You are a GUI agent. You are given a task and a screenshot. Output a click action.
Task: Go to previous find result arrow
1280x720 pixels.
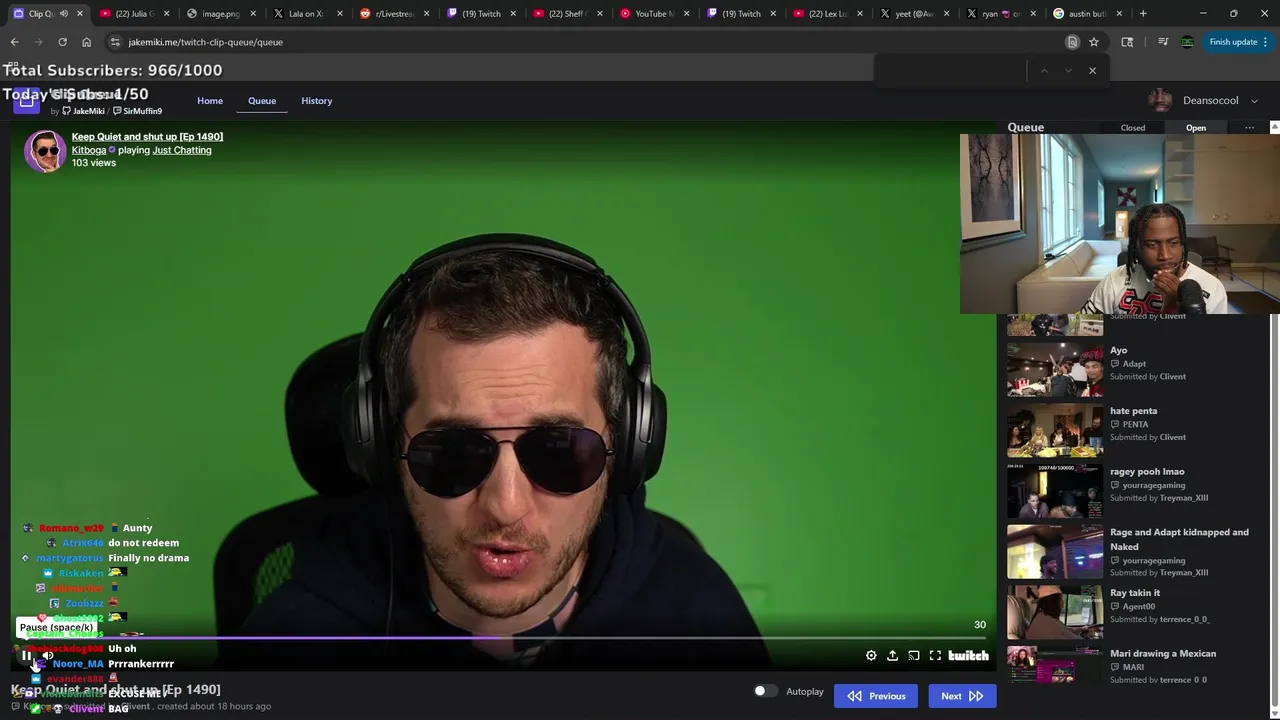point(1044,71)
